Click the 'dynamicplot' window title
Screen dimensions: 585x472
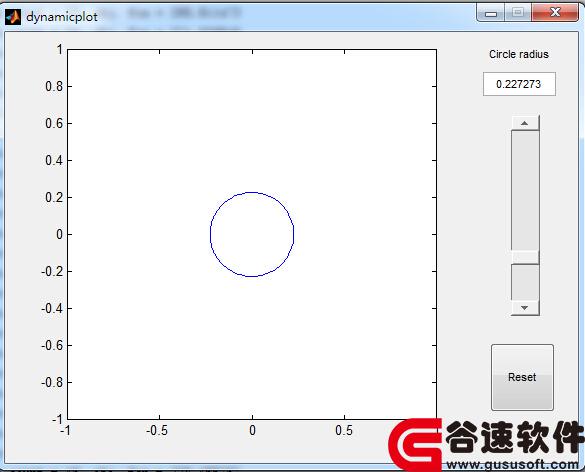tap(62, 17)
